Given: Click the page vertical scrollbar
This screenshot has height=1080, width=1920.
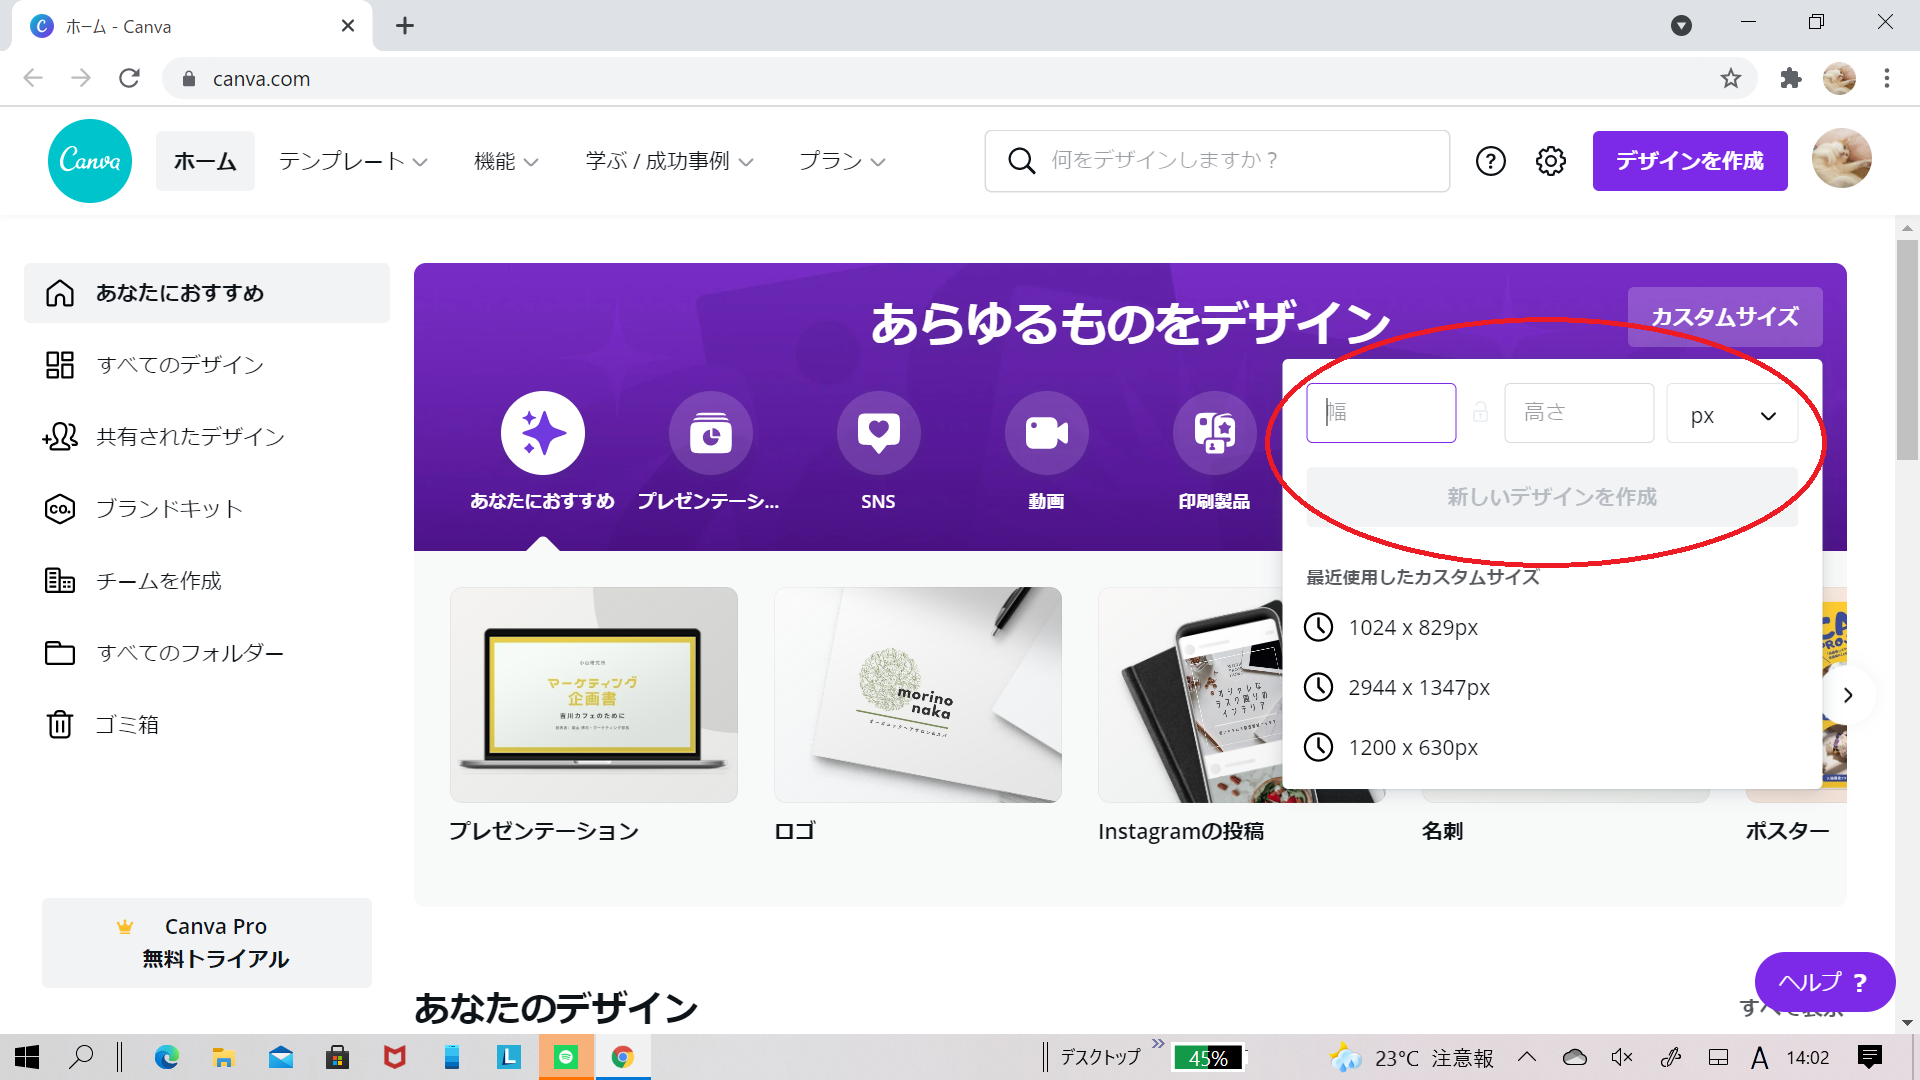Looking at the screenshot, I should [1907, 350].
